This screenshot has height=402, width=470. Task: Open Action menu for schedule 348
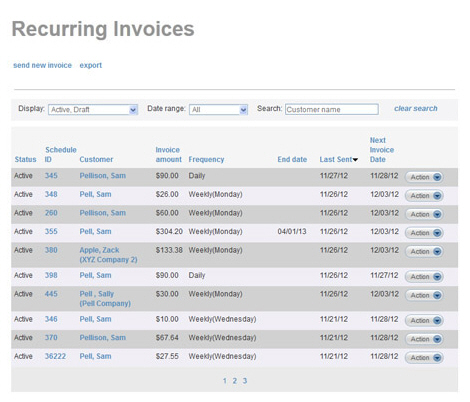pyautogui.click(x=424, y=196)
